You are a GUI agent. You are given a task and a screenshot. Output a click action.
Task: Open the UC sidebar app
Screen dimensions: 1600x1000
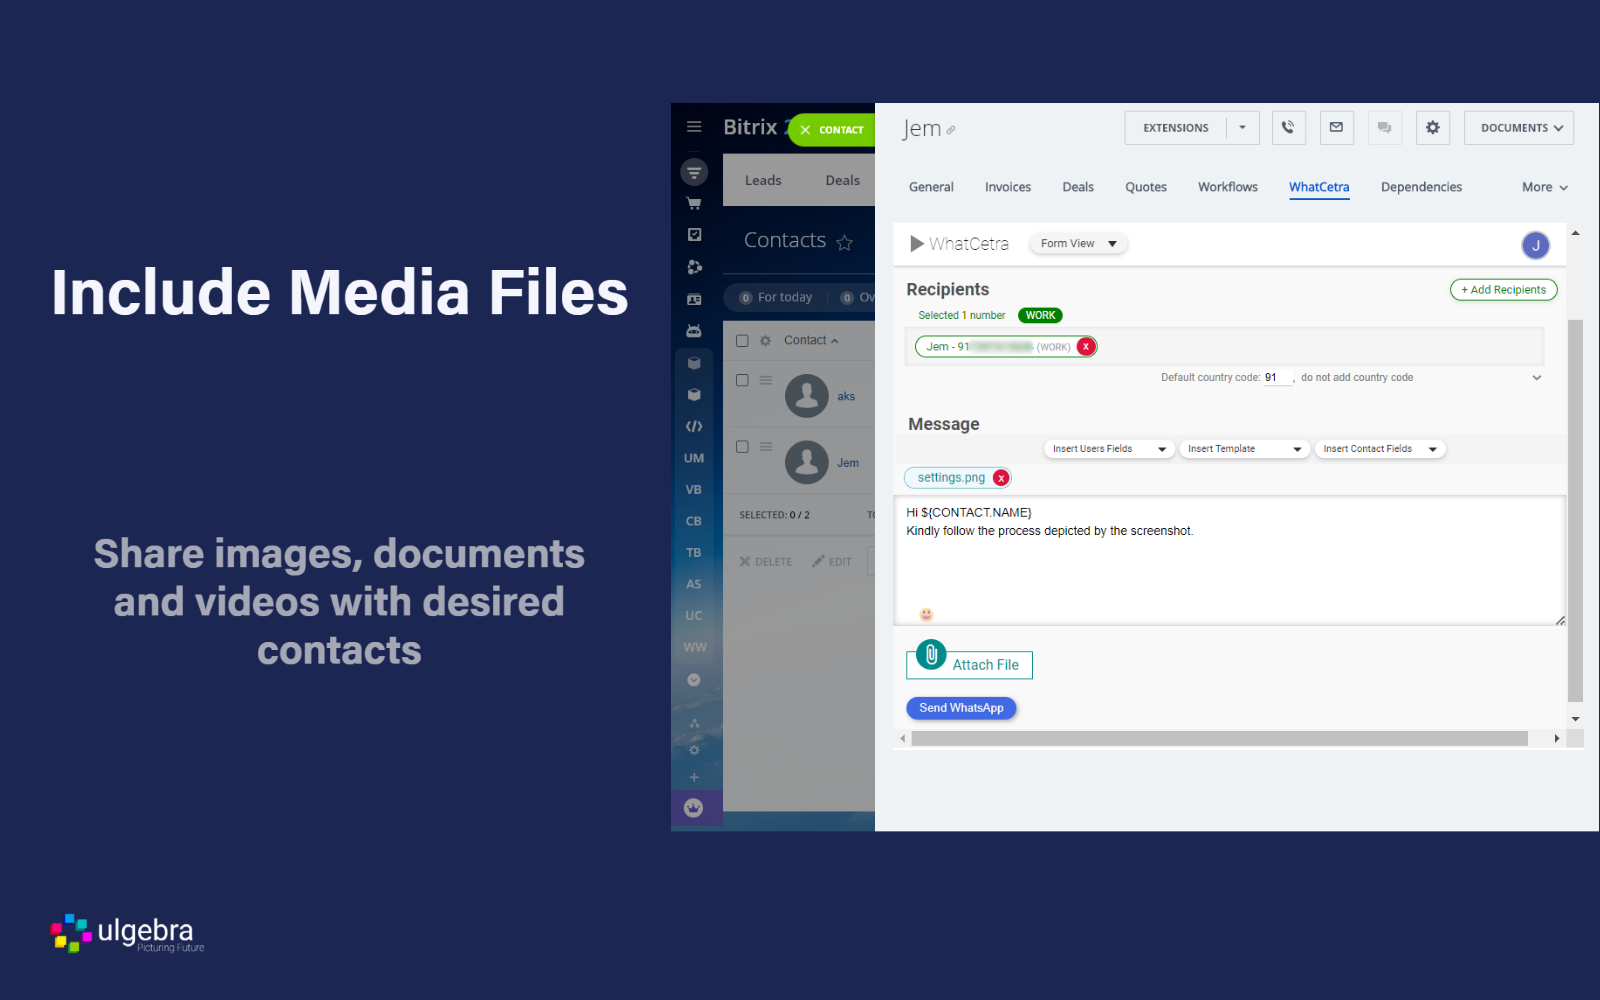[x=694, y=616]
